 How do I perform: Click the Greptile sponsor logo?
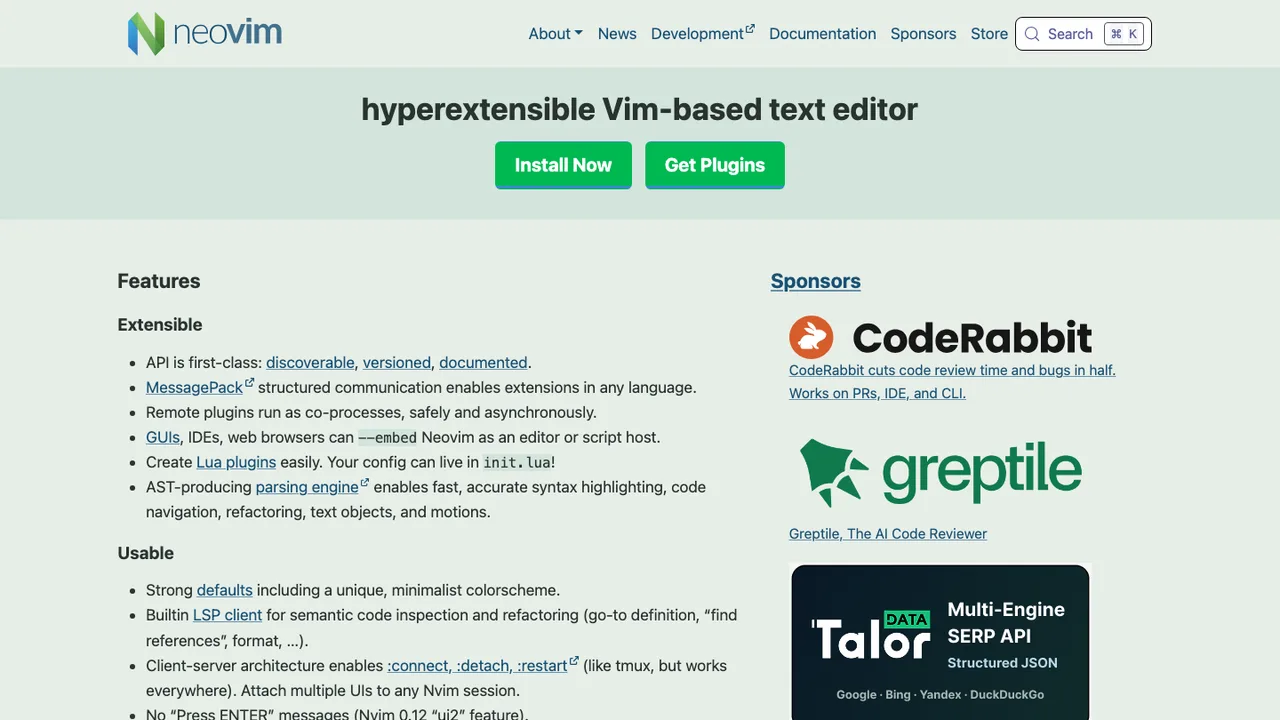coord(940,472)
